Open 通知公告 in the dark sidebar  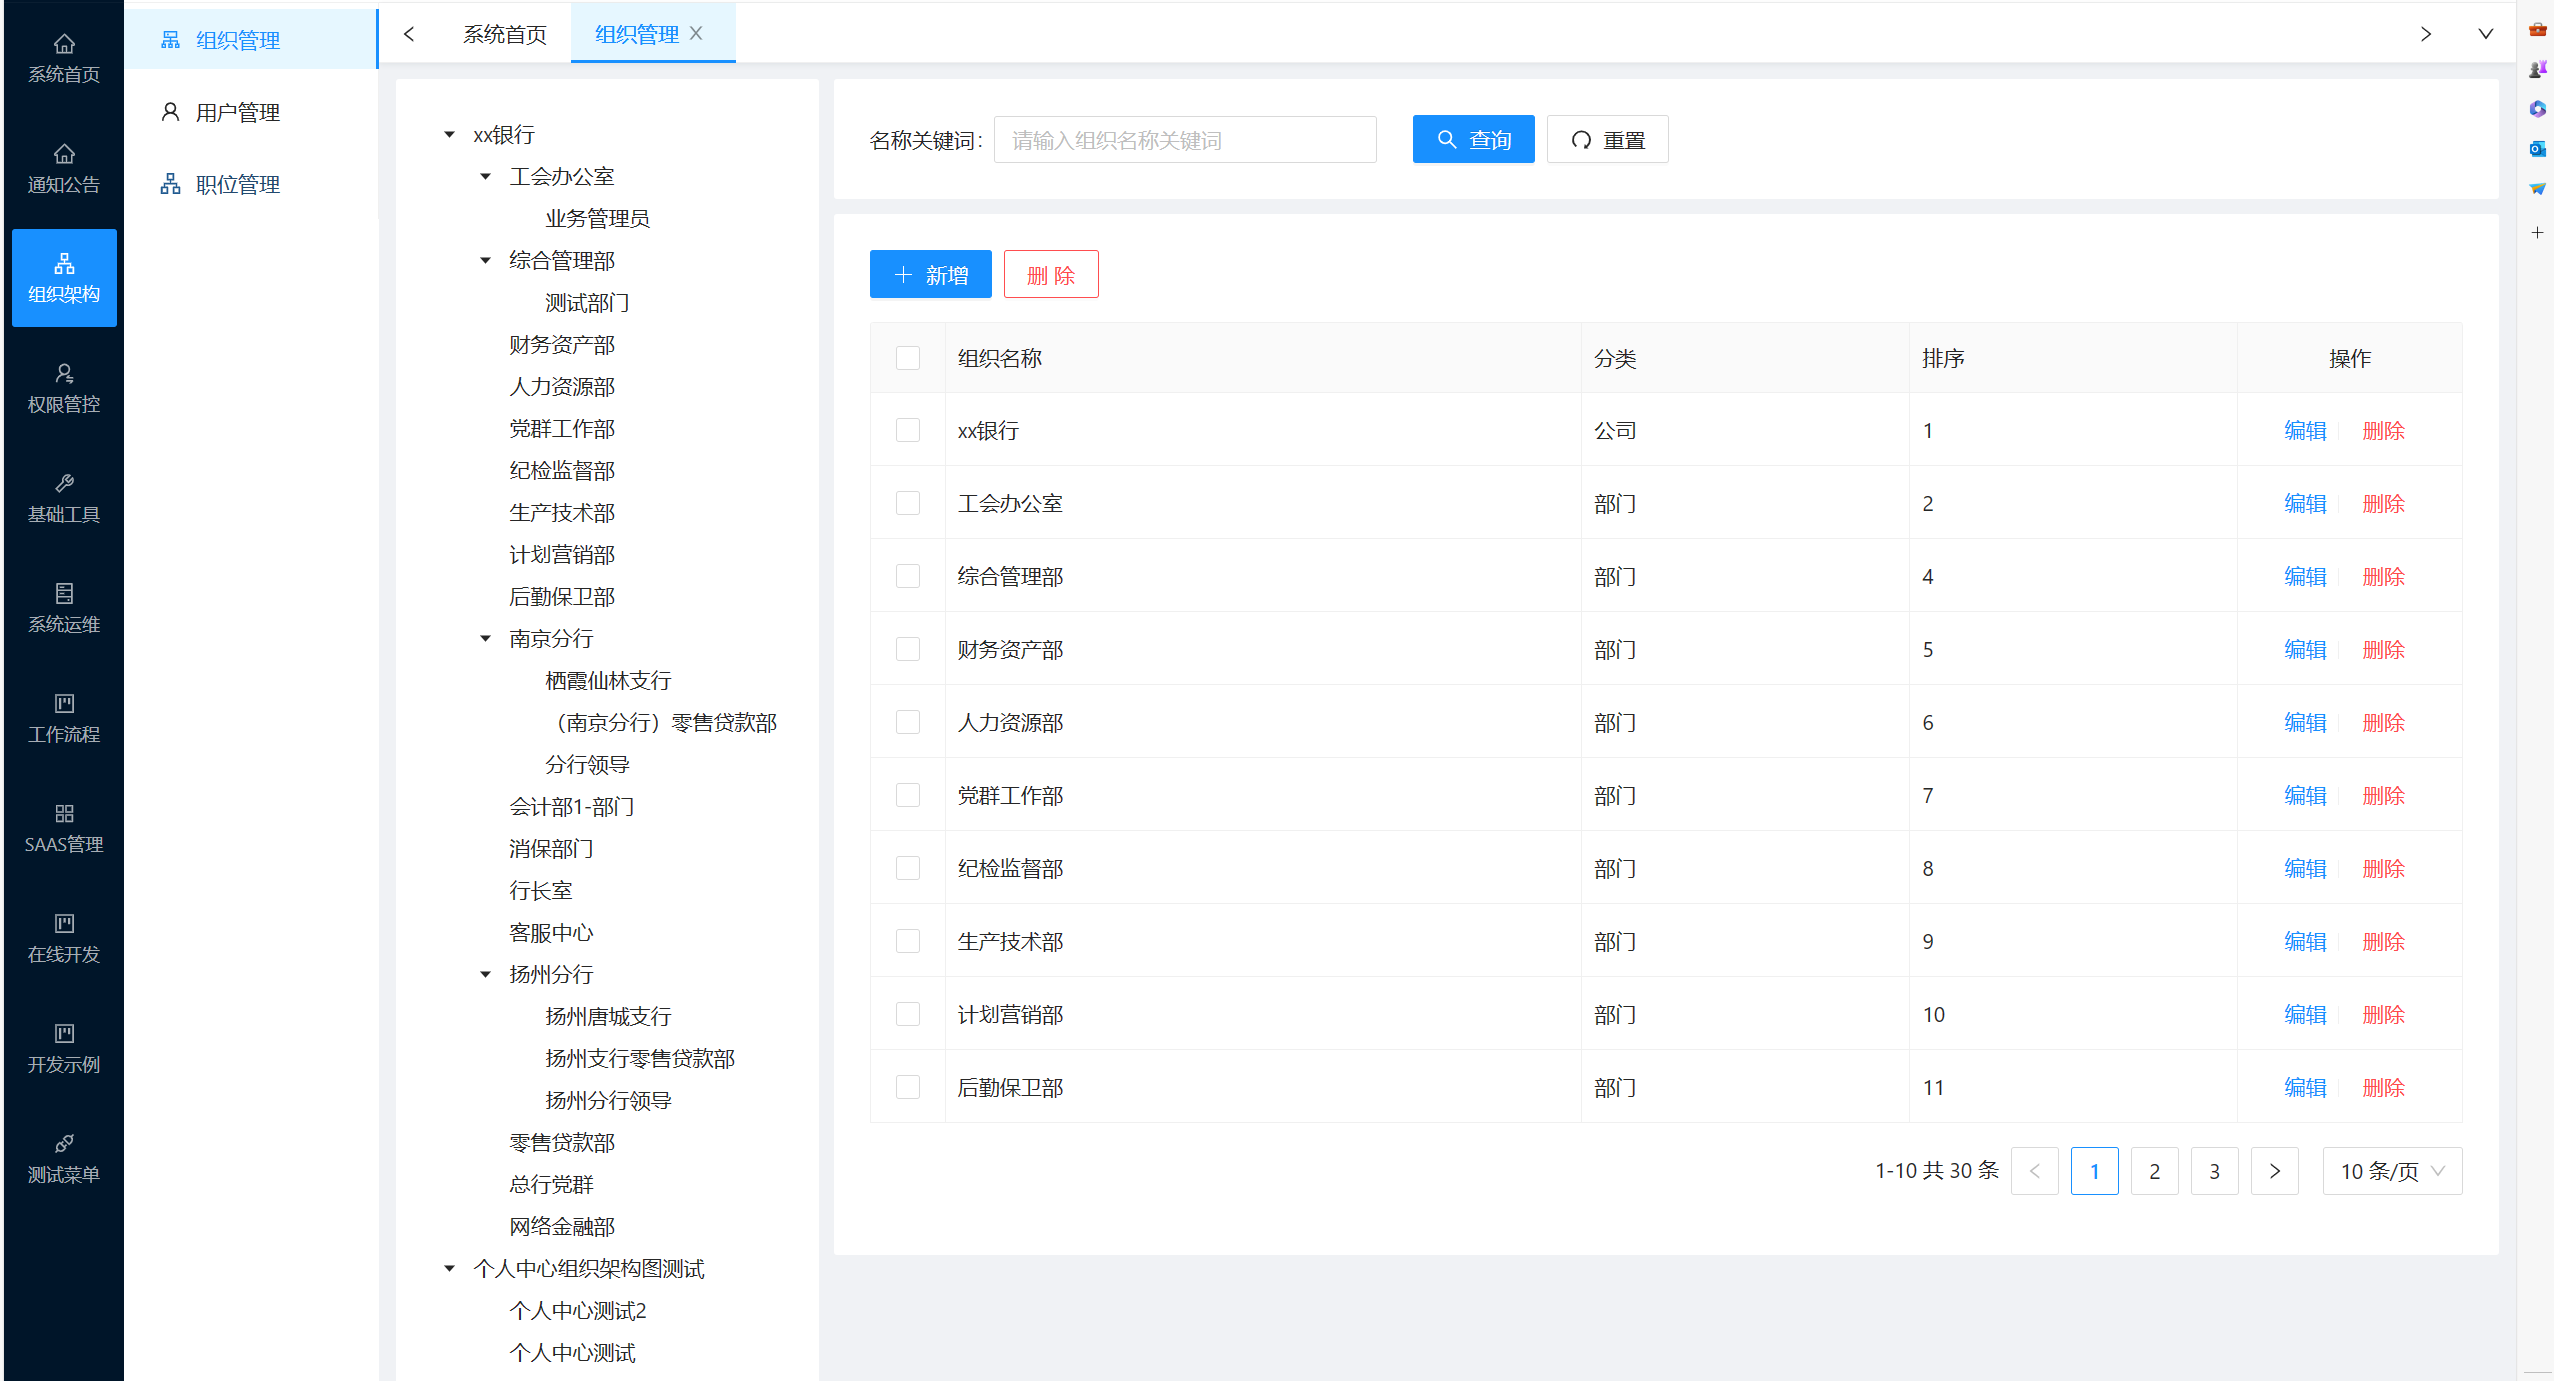(x=64, y=168)
